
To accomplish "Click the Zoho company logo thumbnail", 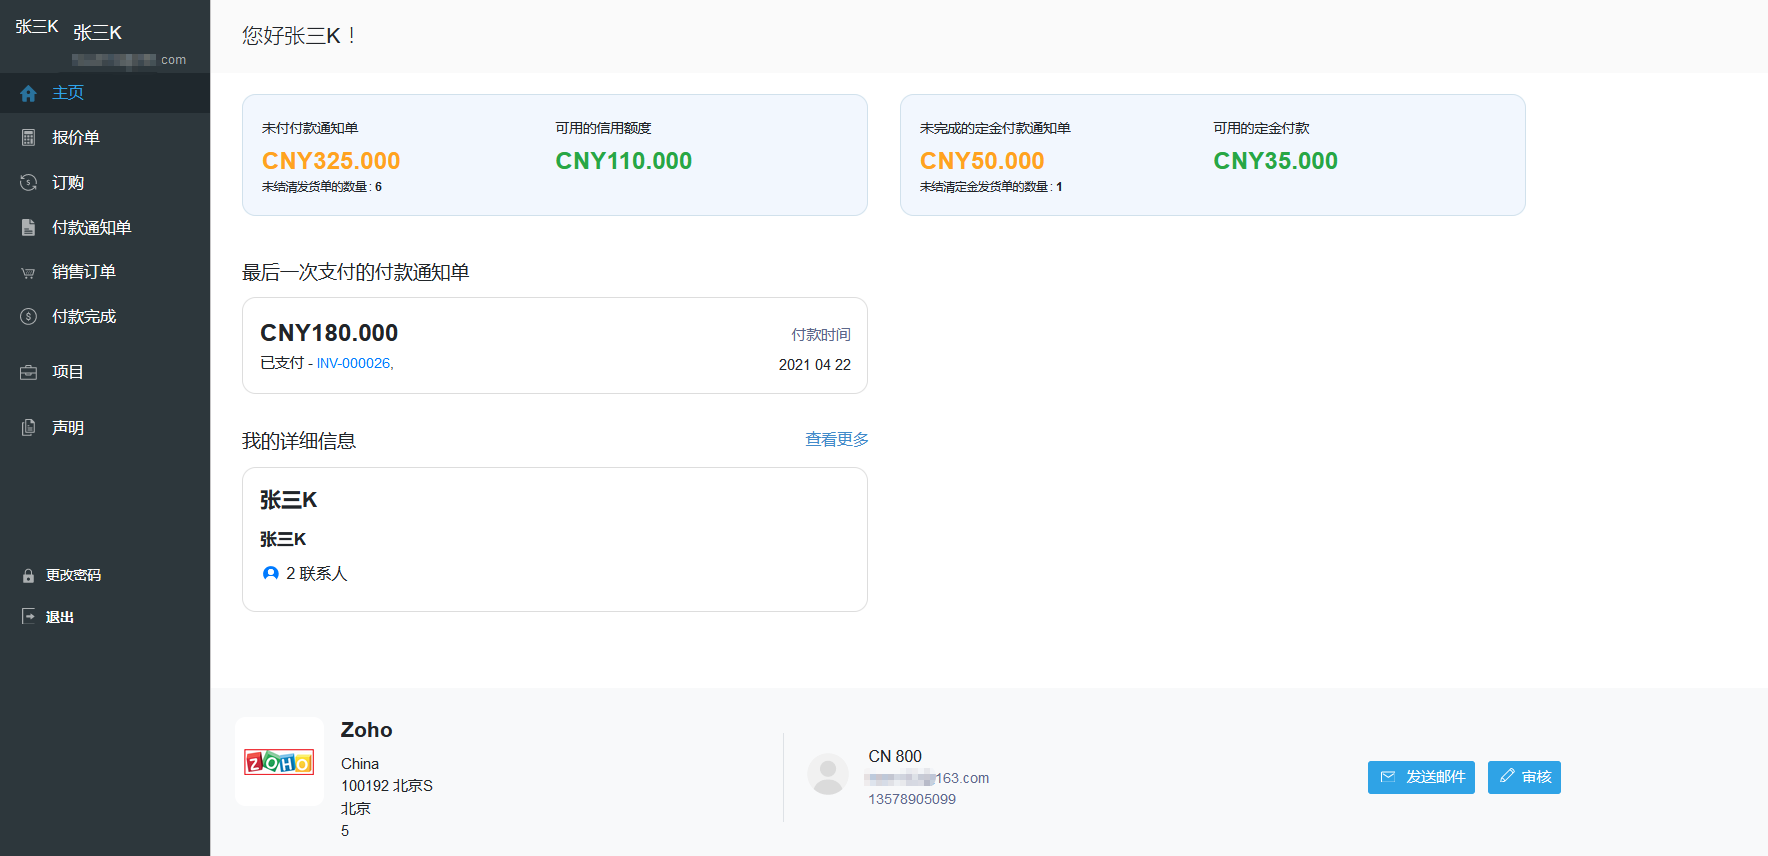I will [x=279, y=762].
